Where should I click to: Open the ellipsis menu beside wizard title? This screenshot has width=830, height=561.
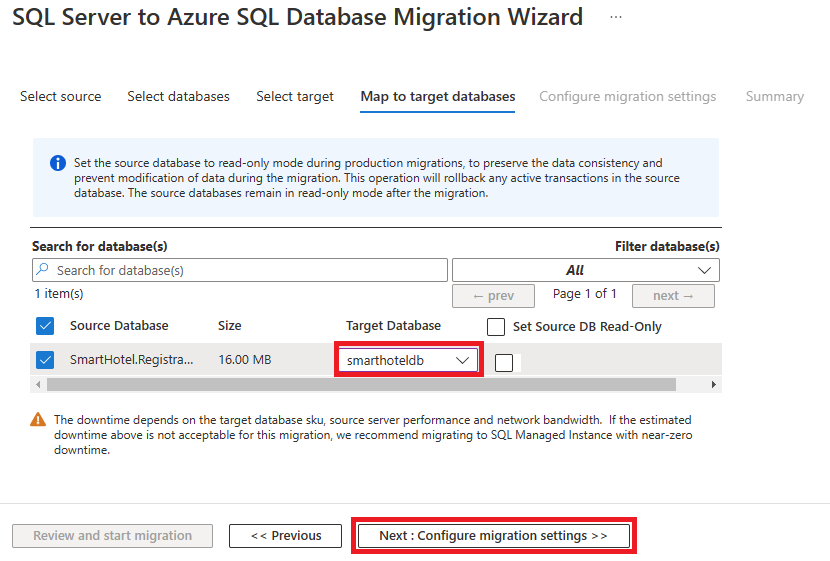(616, 17)
